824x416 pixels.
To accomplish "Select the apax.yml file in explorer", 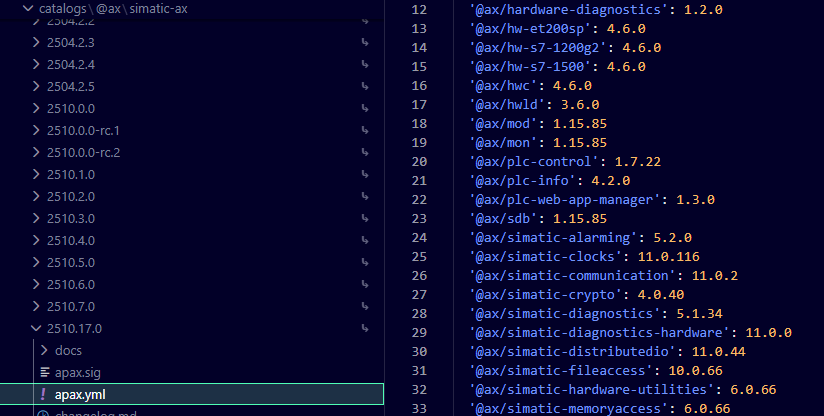I will point(192,394).
